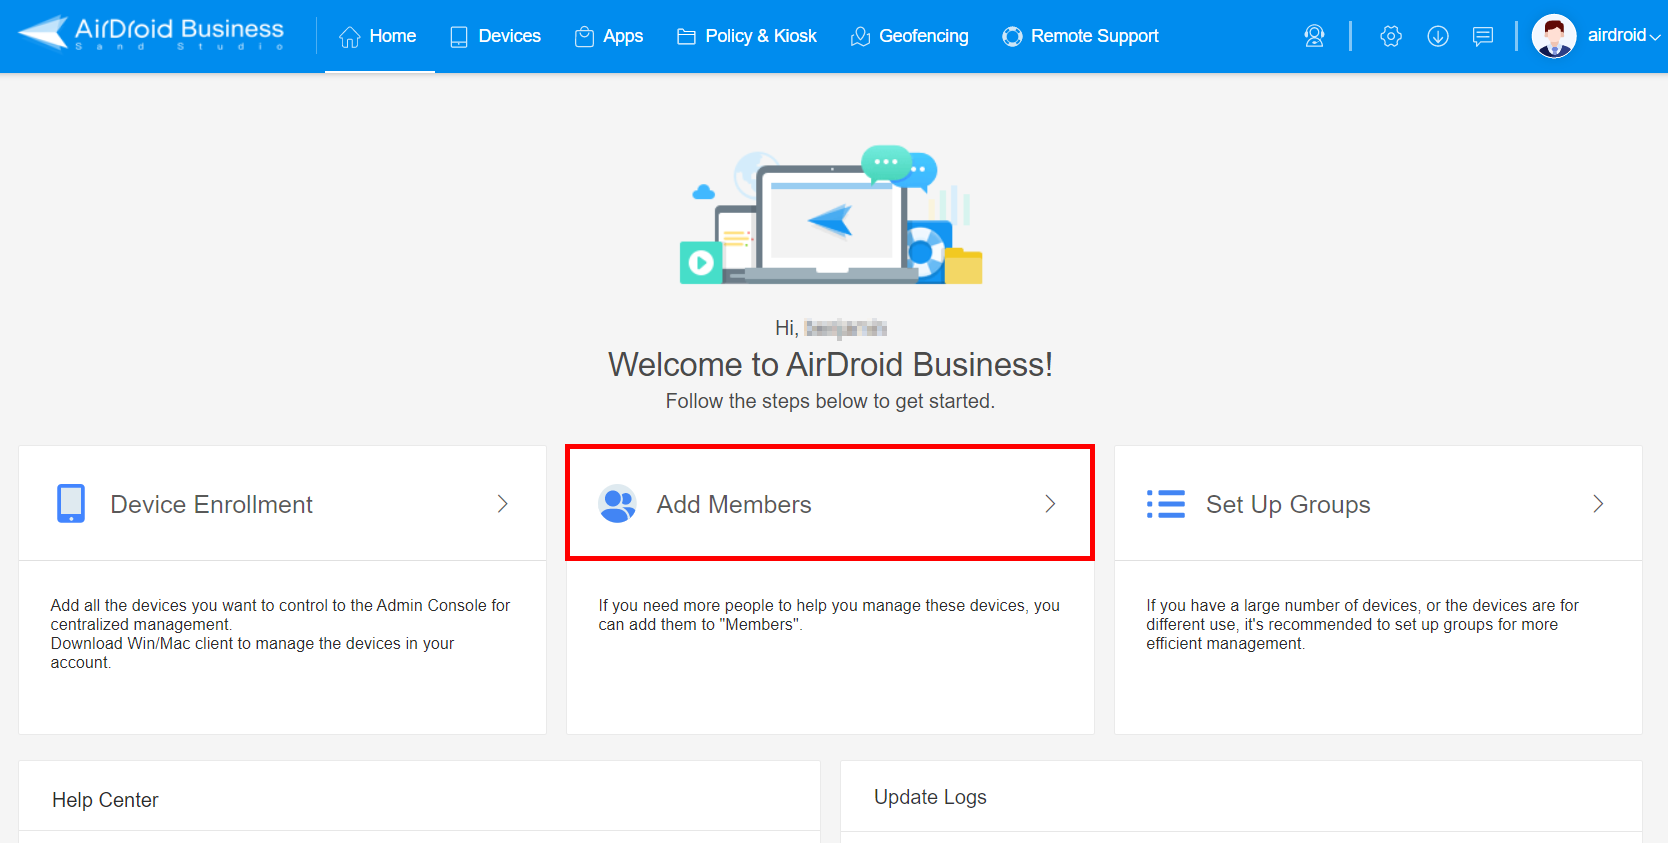Click the Welcome to AirDroid Business heading
Screen dimensions: 1668x843
(830, 365)
